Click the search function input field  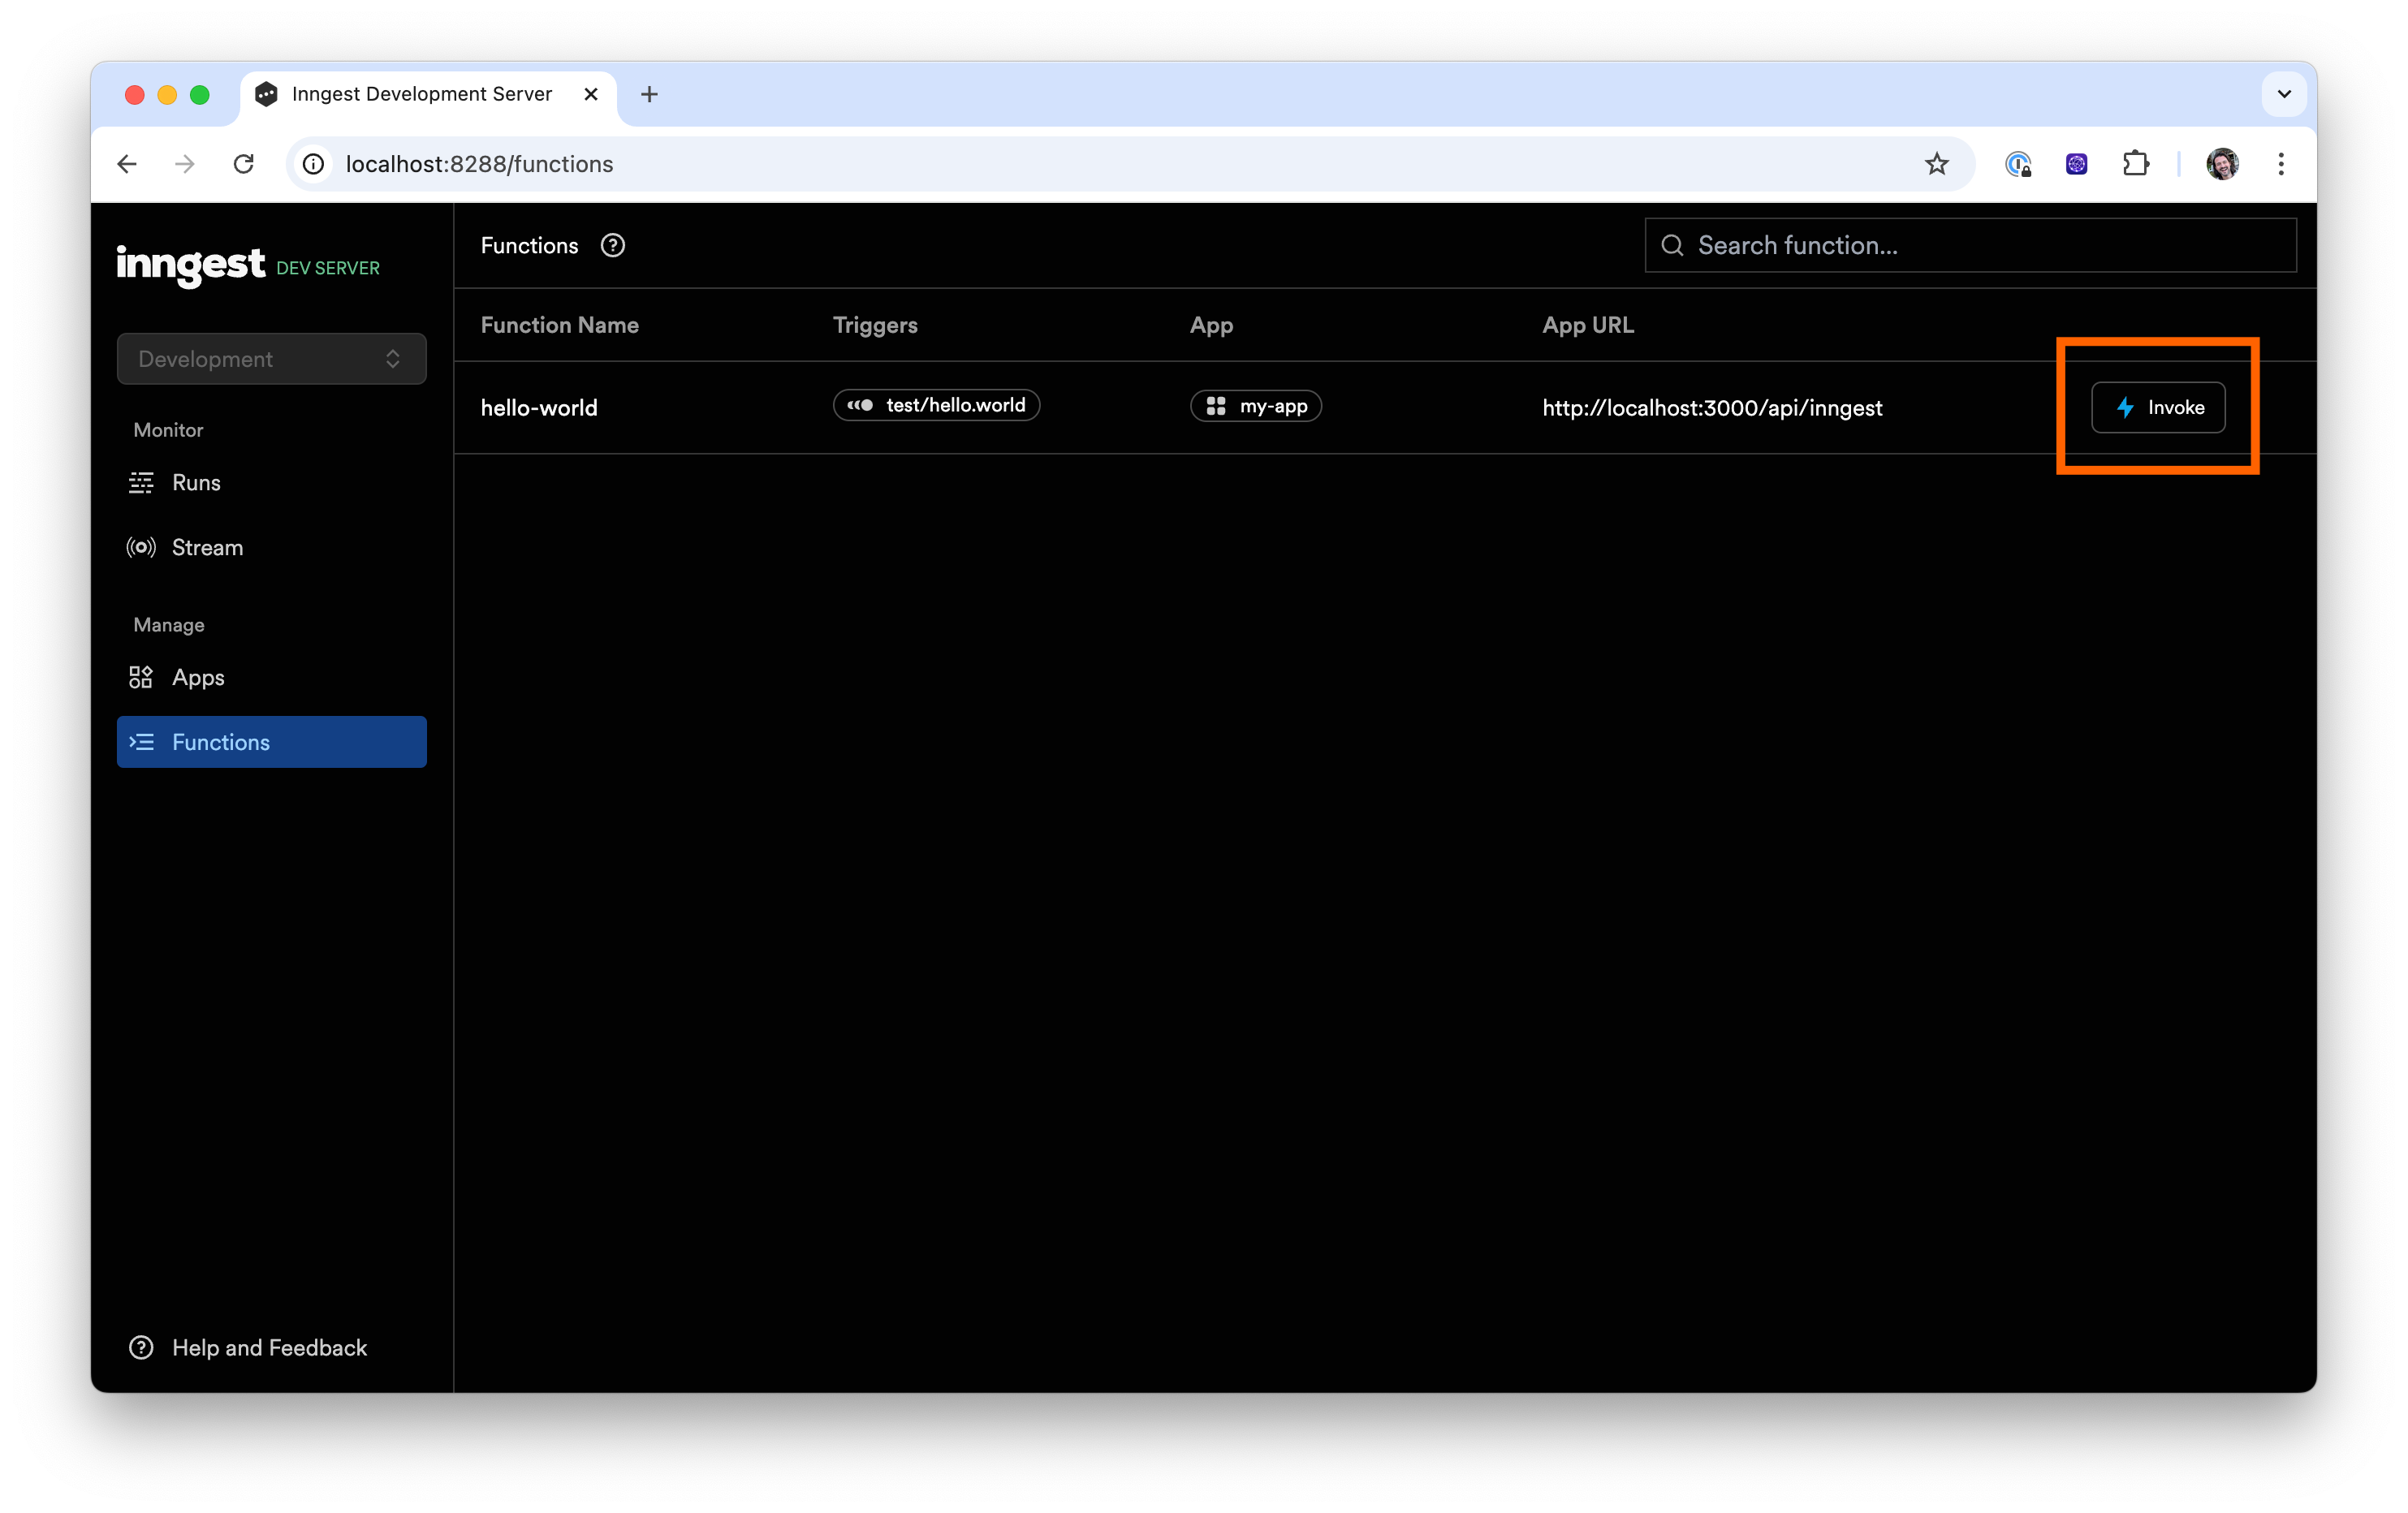(x=1969, y=244)
